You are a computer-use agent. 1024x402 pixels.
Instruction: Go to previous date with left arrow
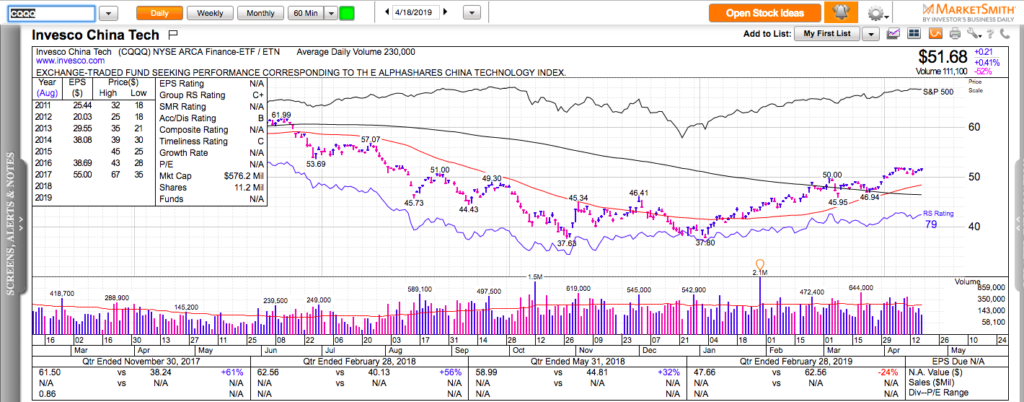[387, 12]
